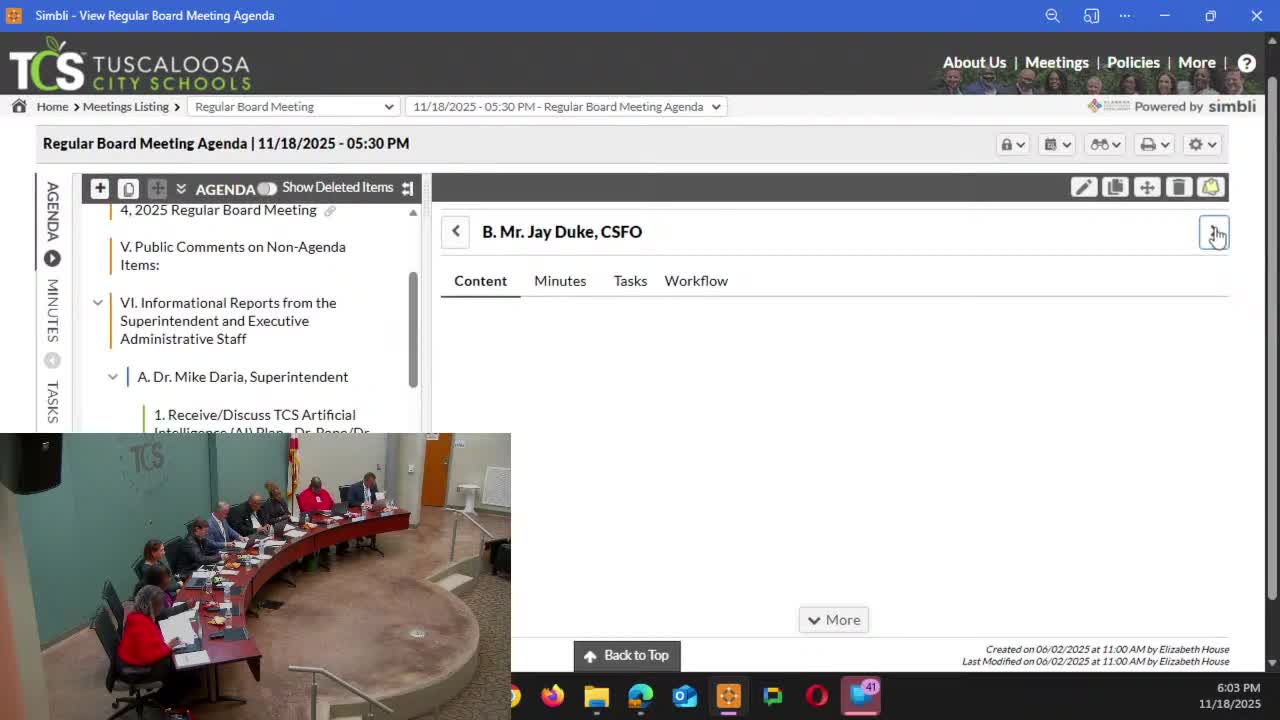Image resolution: width=1280 pixels, height=720 pixels.
Task: Open Meetings Listing breadcrumb link
Action: (125, 106)
